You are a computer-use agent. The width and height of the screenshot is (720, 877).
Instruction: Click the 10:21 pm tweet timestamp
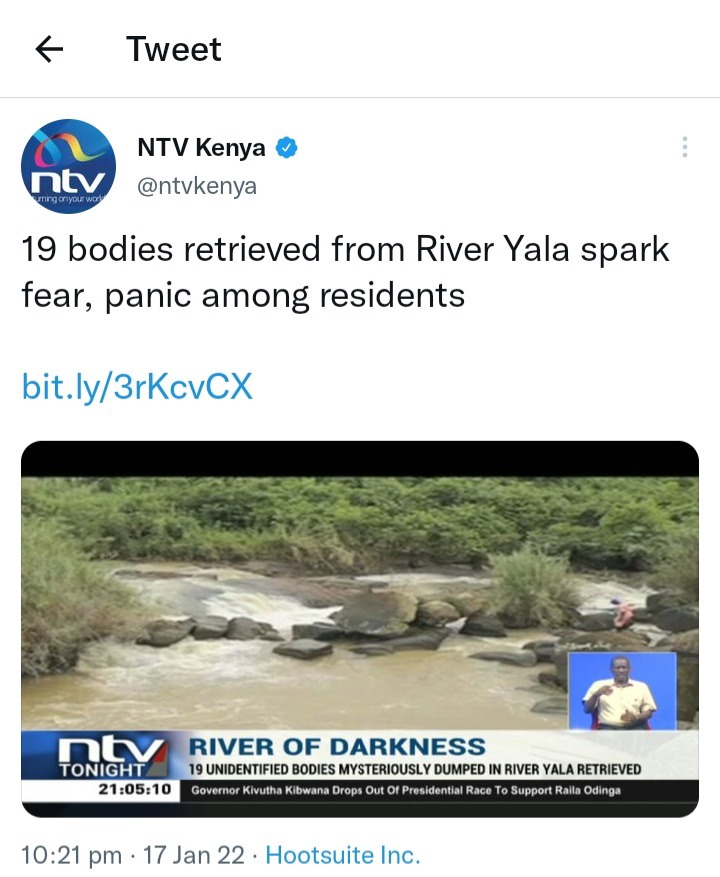click(71, 855)
